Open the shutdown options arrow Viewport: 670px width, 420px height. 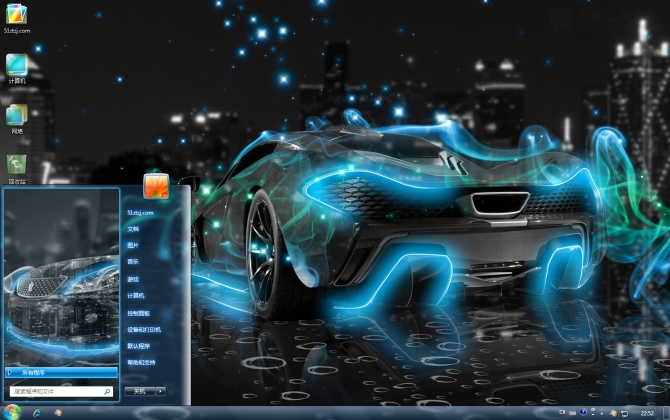click(161, 391)
